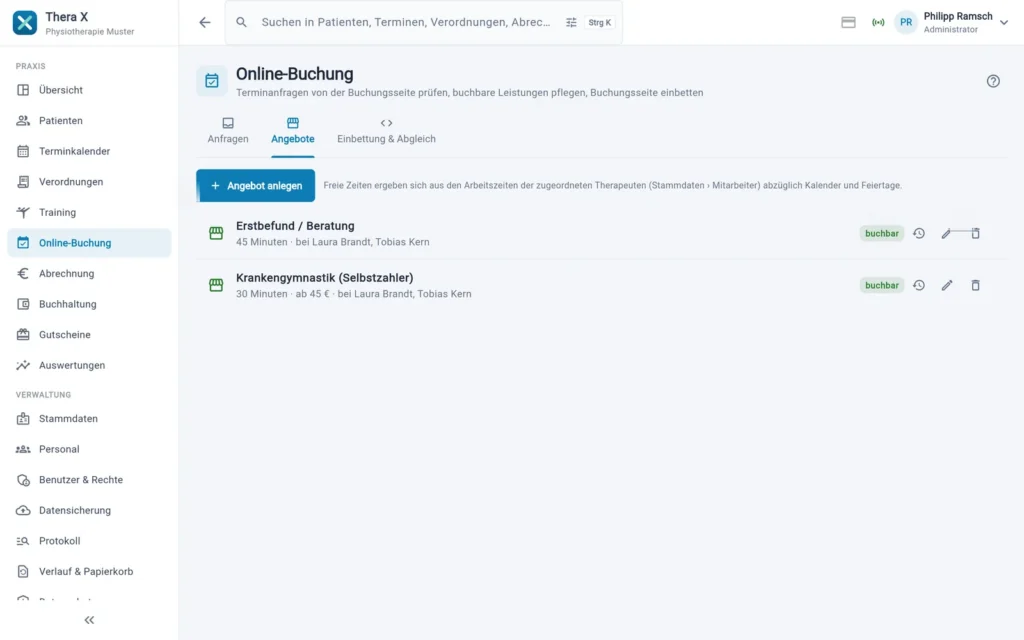The image size is (1024, 640).
Task: Go to Personal
Action: 89,449
